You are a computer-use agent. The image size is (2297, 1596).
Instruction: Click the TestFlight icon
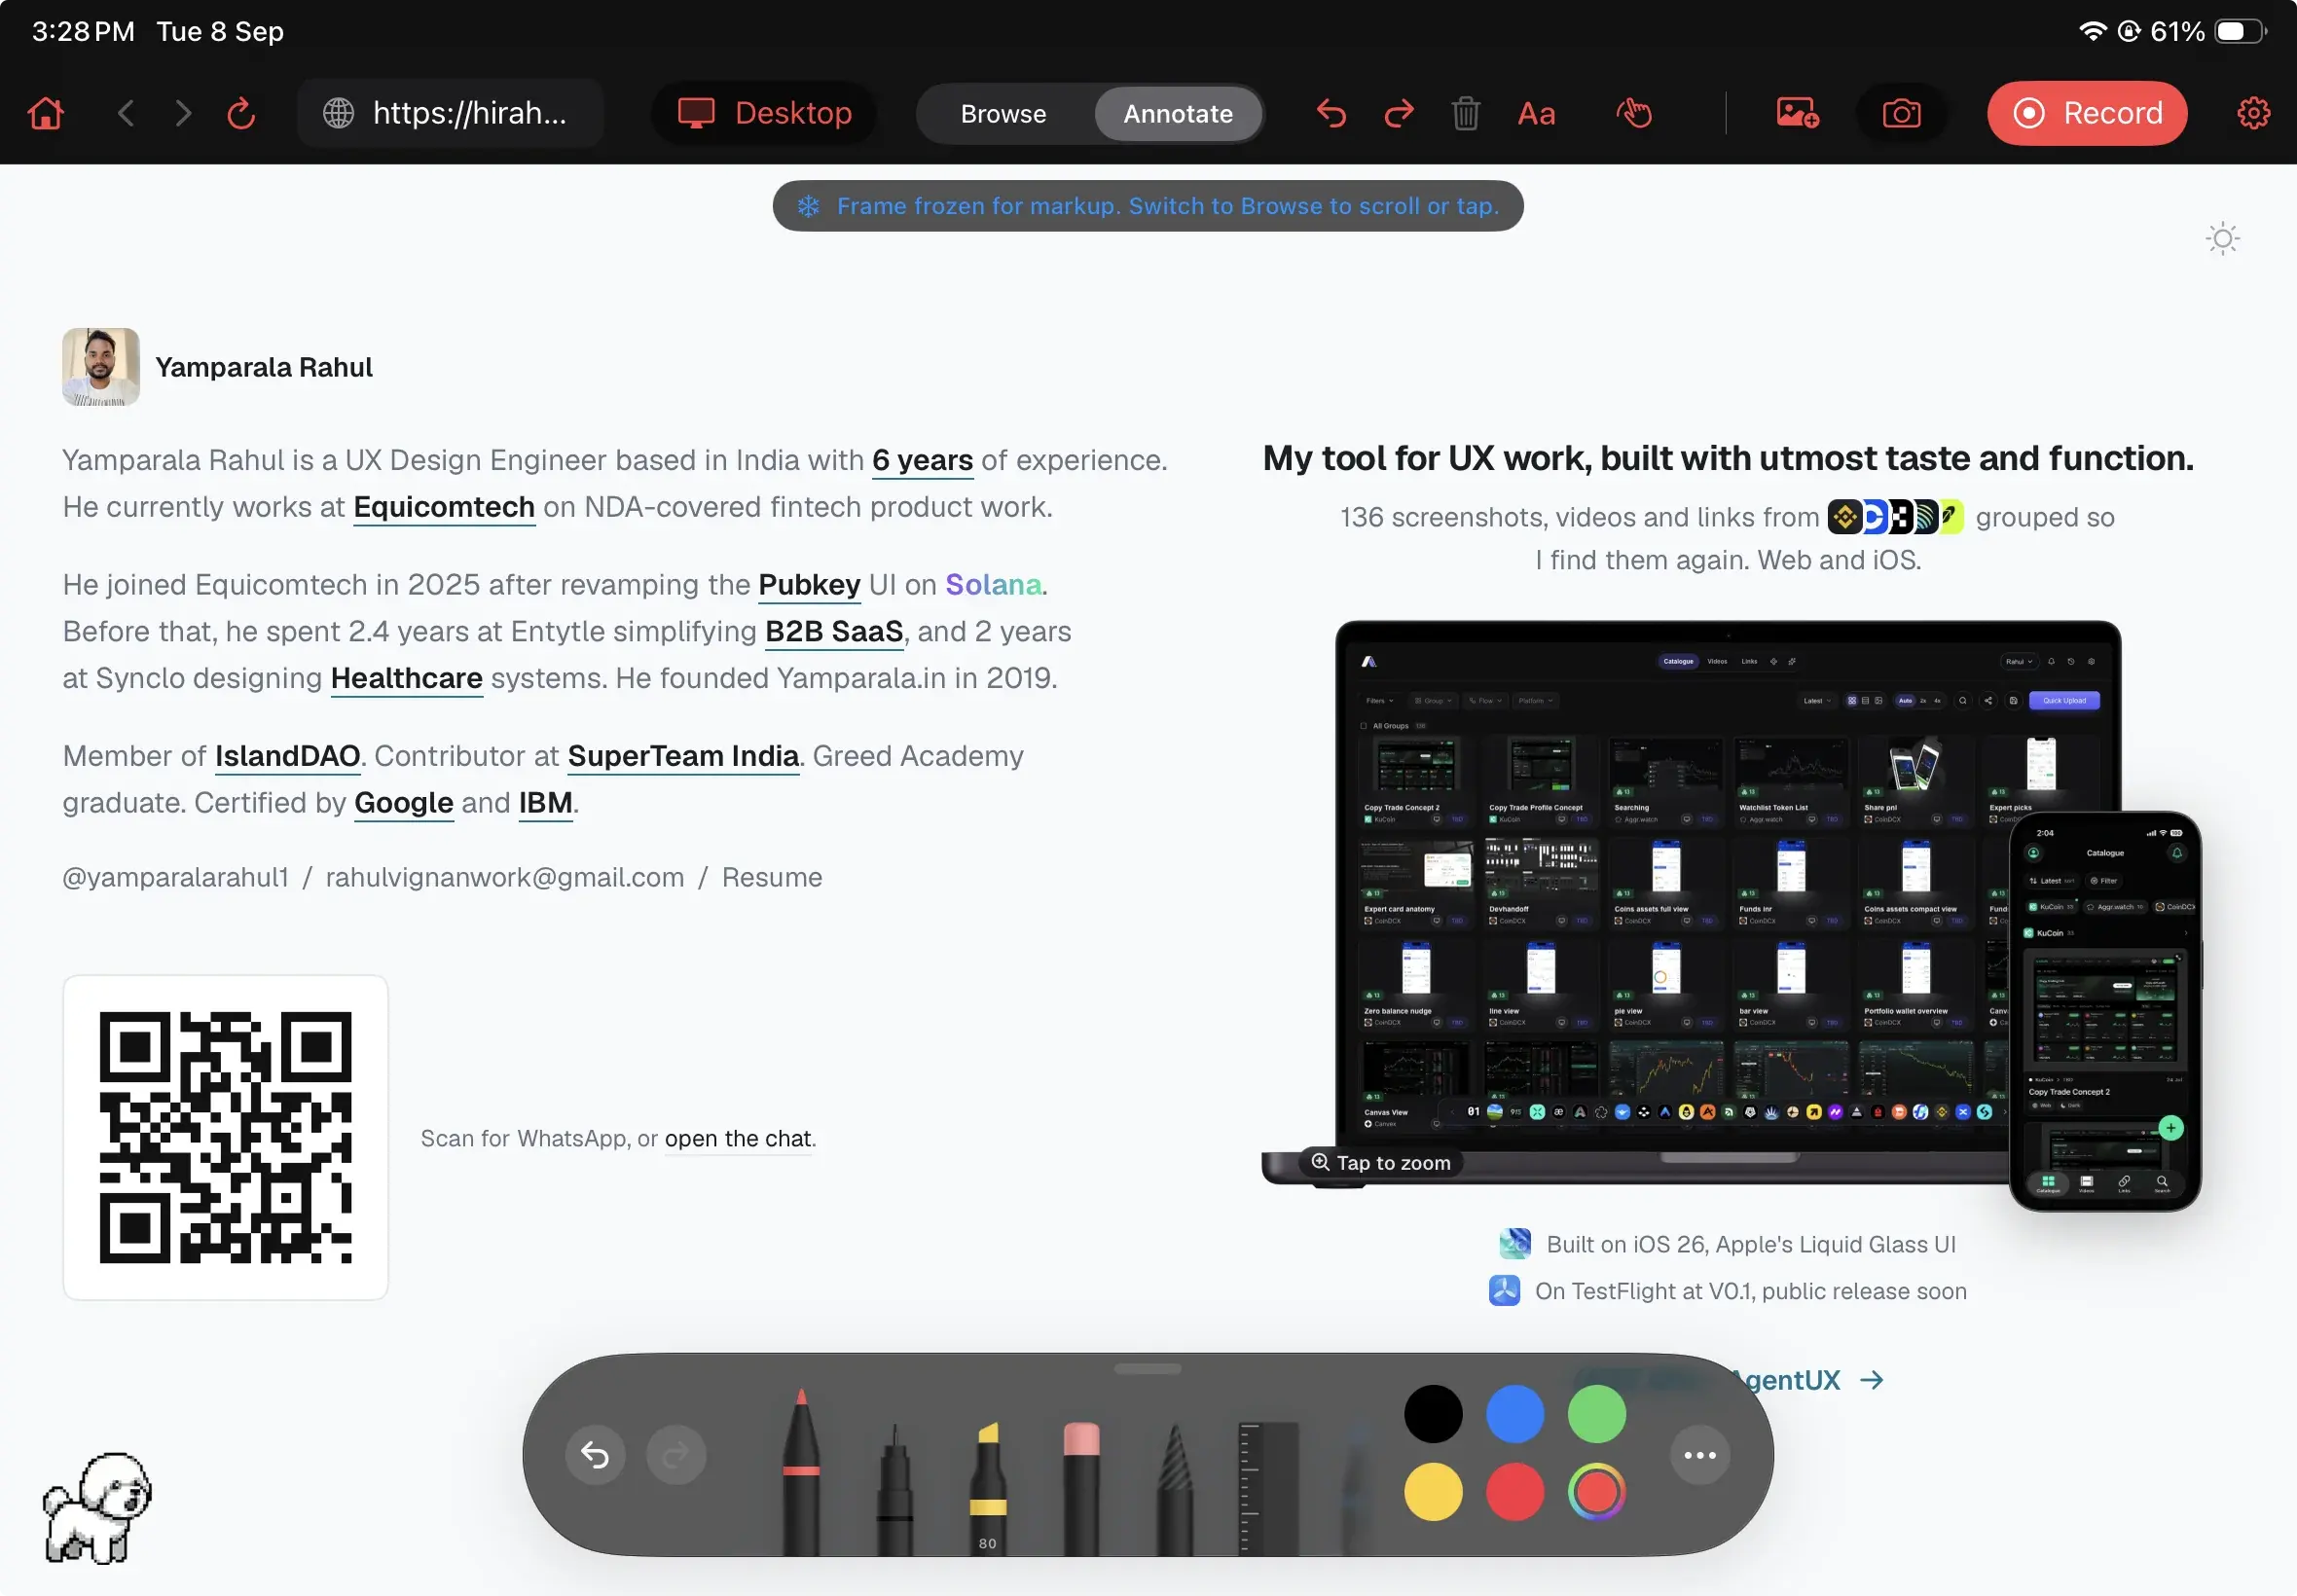[1504, 1291]
